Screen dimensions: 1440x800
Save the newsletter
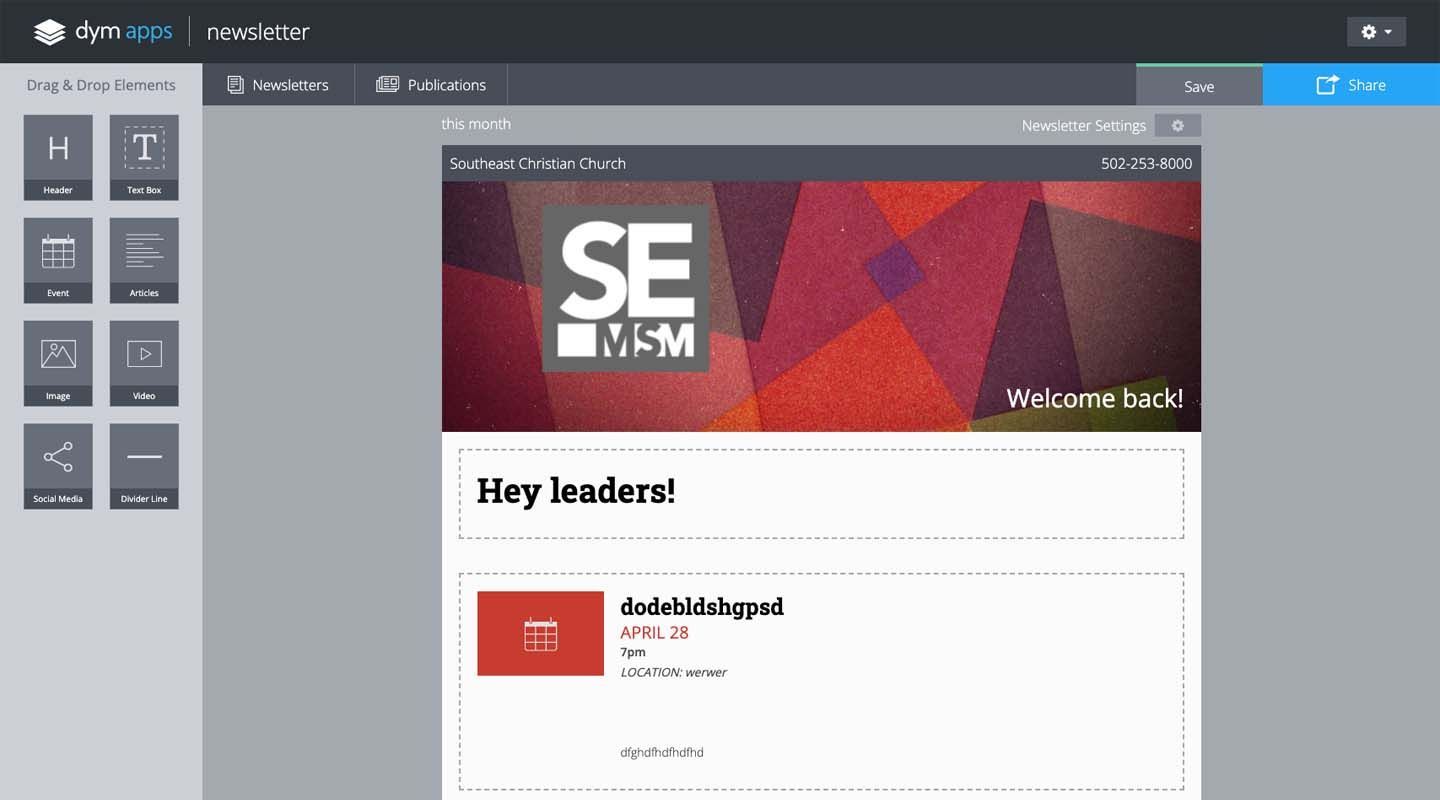(x=1199, y=86)
